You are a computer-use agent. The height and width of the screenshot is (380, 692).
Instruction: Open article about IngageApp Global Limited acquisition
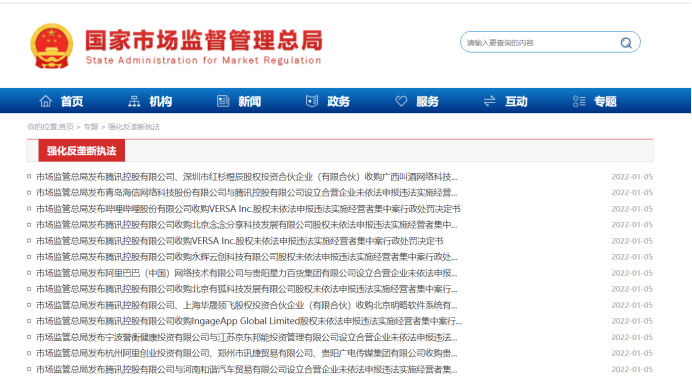pyautogui.click(x=249, y=321)
